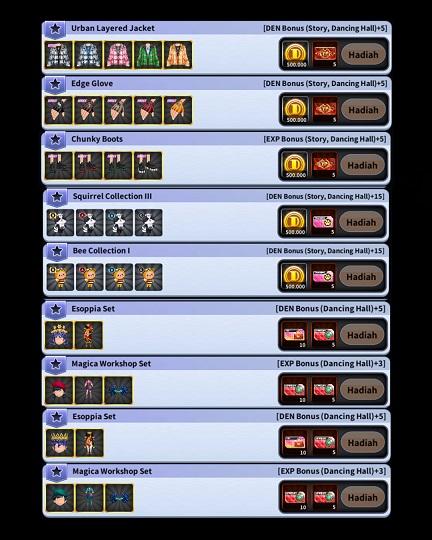This screenshot has width=432, height=540.
Task: Select the green hat in last Magica Workshop Set
Action: coord(60,498)
